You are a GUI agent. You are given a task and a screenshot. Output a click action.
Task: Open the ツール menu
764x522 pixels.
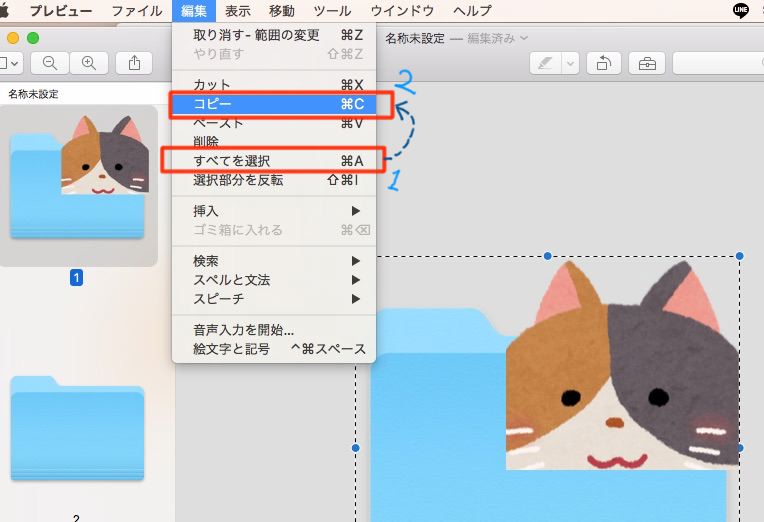(332, 10)
